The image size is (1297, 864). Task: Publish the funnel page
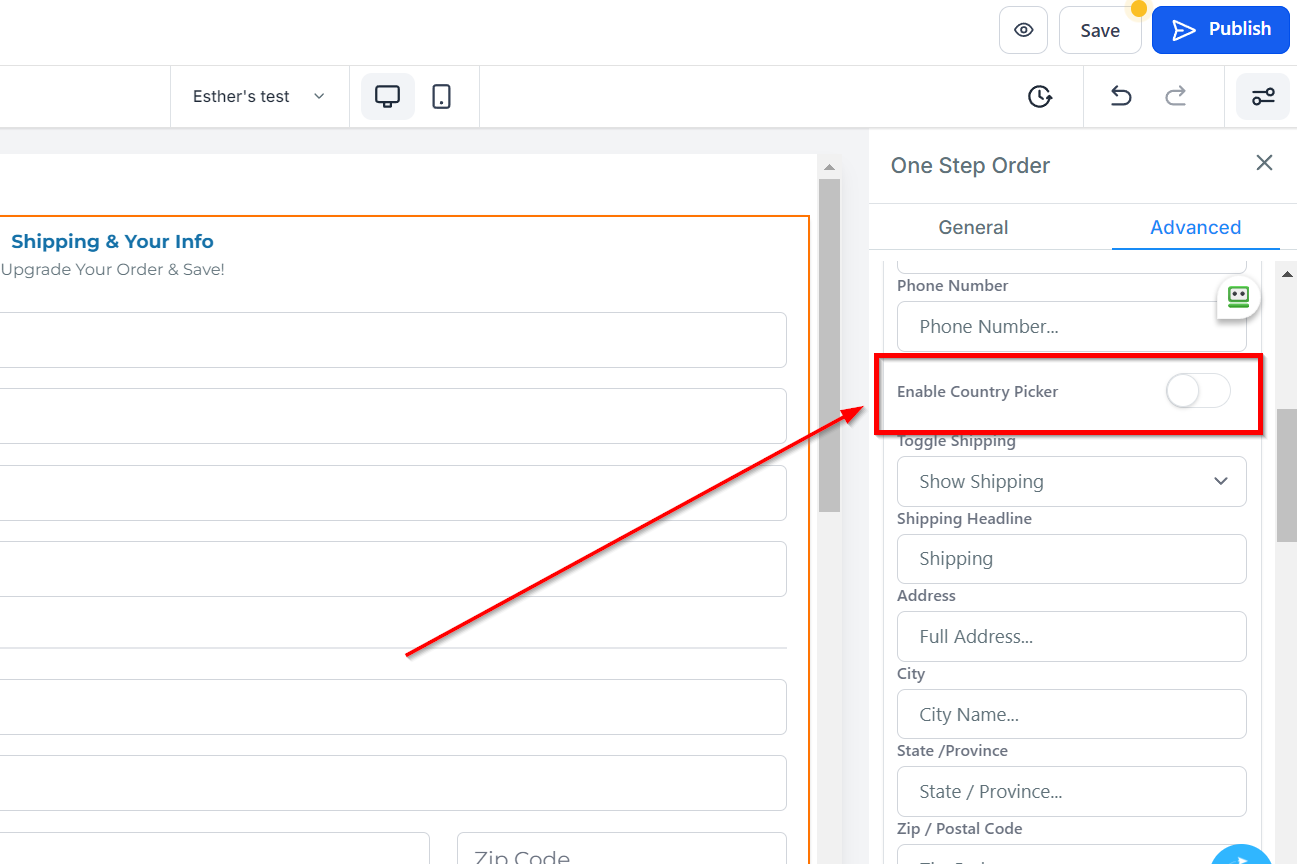click(1220, 29)
